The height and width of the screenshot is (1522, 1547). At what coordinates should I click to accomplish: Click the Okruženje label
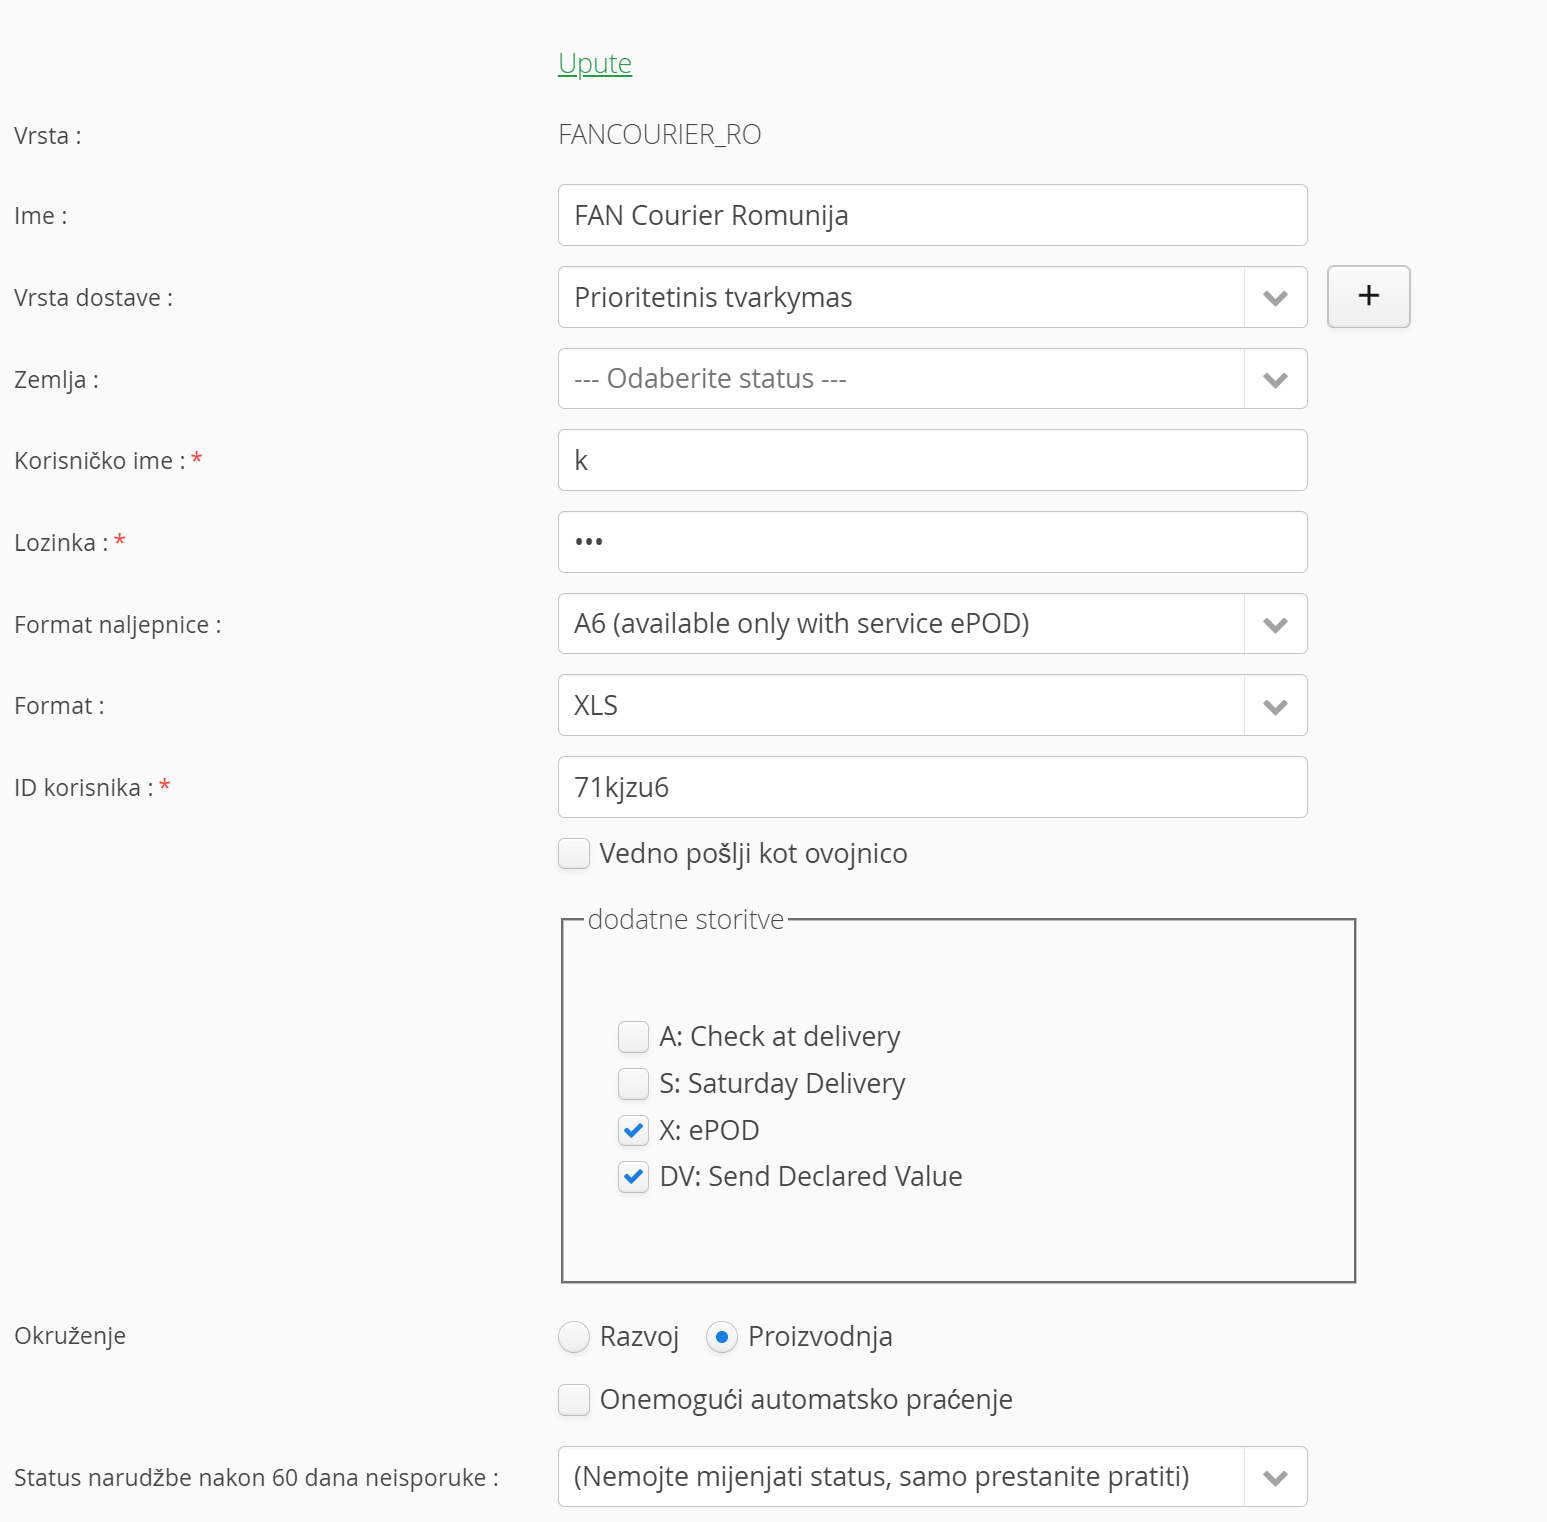click(70, 1336)
